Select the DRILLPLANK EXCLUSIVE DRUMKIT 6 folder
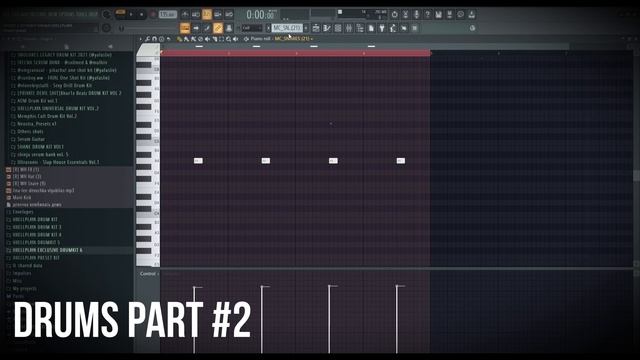Screen dimensions: 640x360 click(47, 250)
